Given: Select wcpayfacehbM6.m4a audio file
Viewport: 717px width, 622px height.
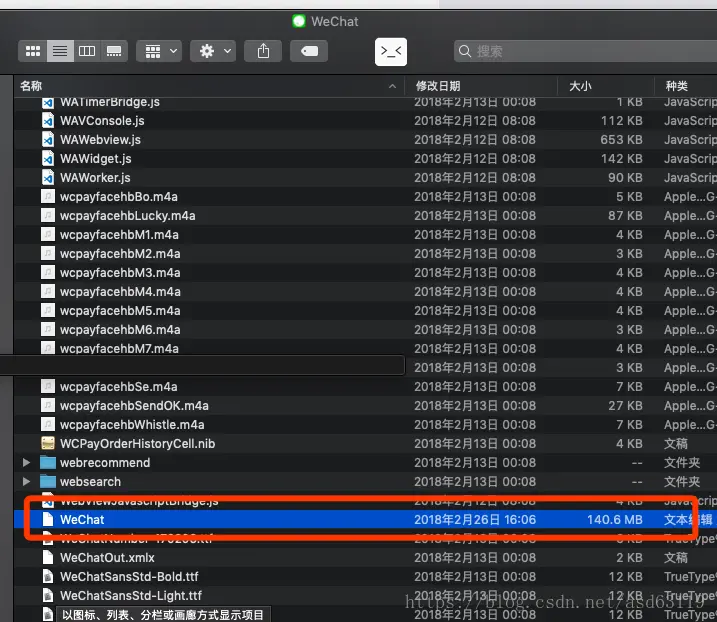Looking at the screenshot, I should tap(120, 330).
